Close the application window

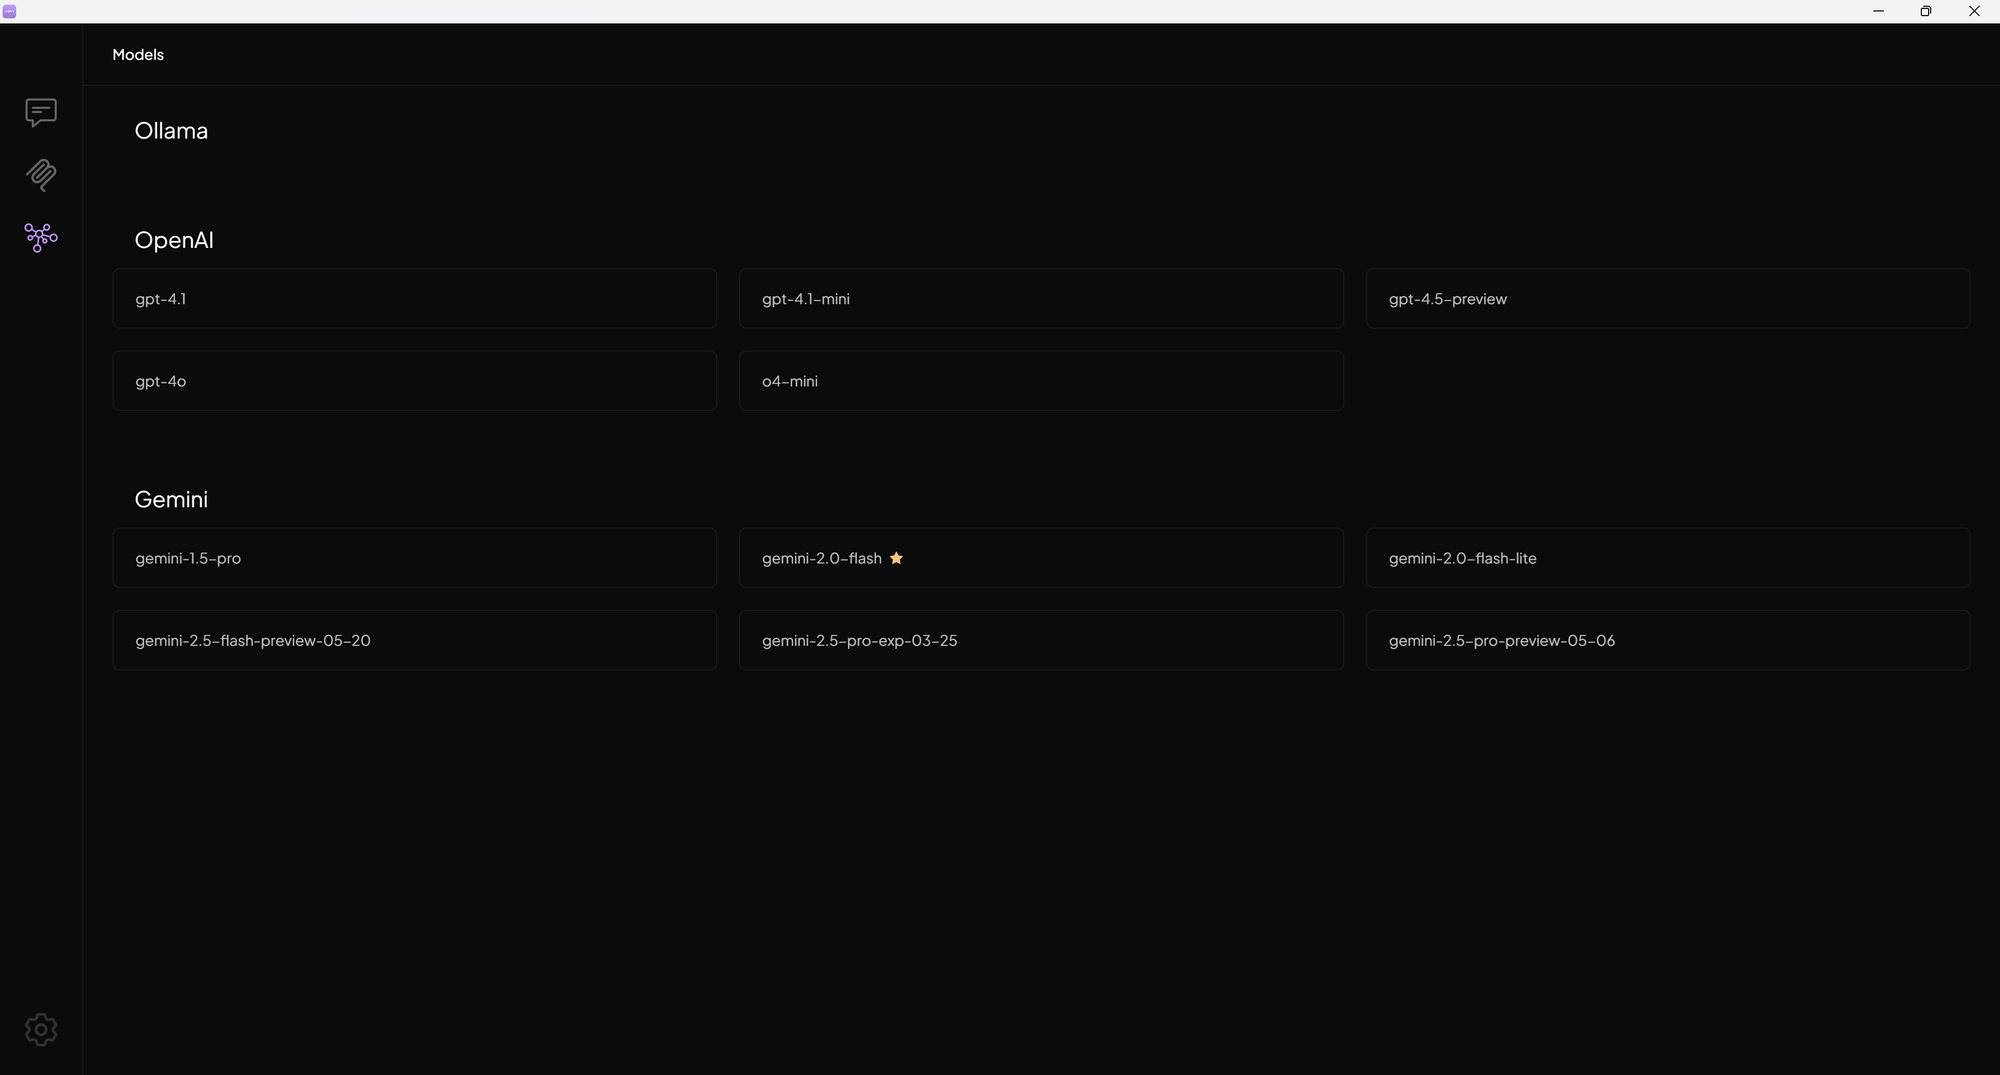point(1974,11)
